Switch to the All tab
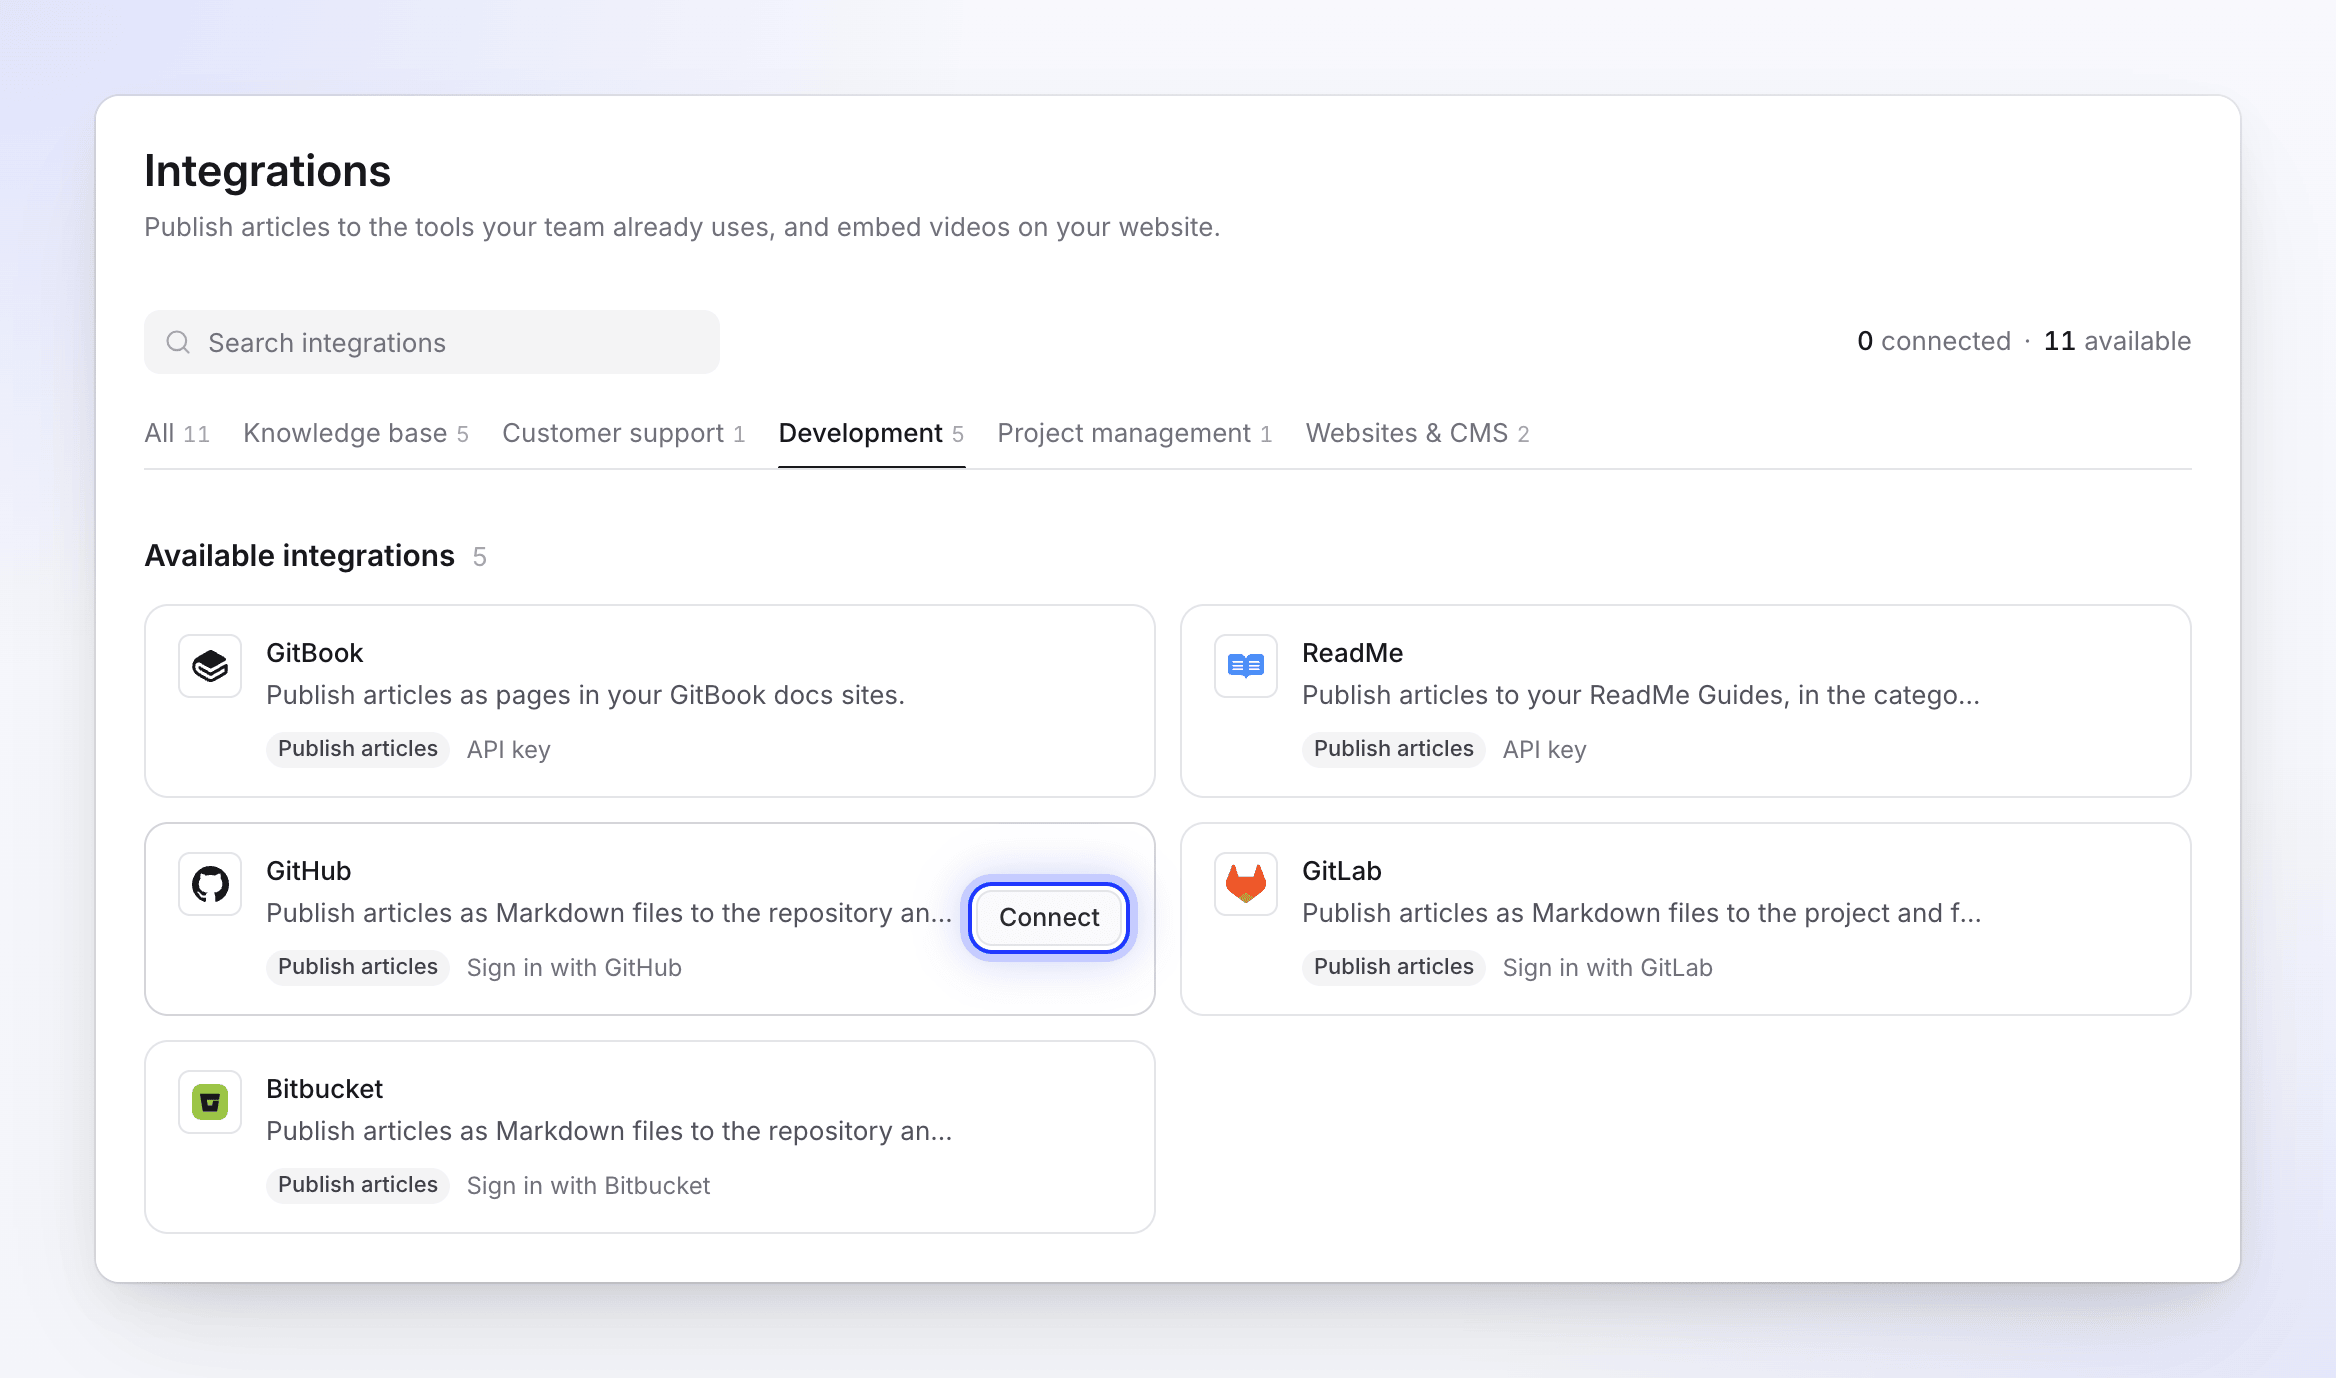 click(x=177, y=433)
